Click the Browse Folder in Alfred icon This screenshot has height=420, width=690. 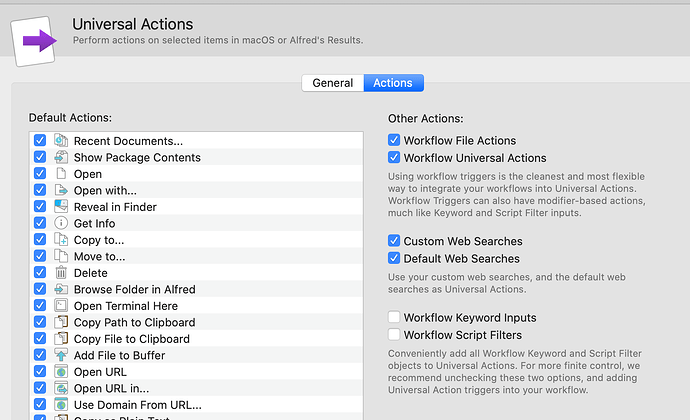click(x=61, y=289)
